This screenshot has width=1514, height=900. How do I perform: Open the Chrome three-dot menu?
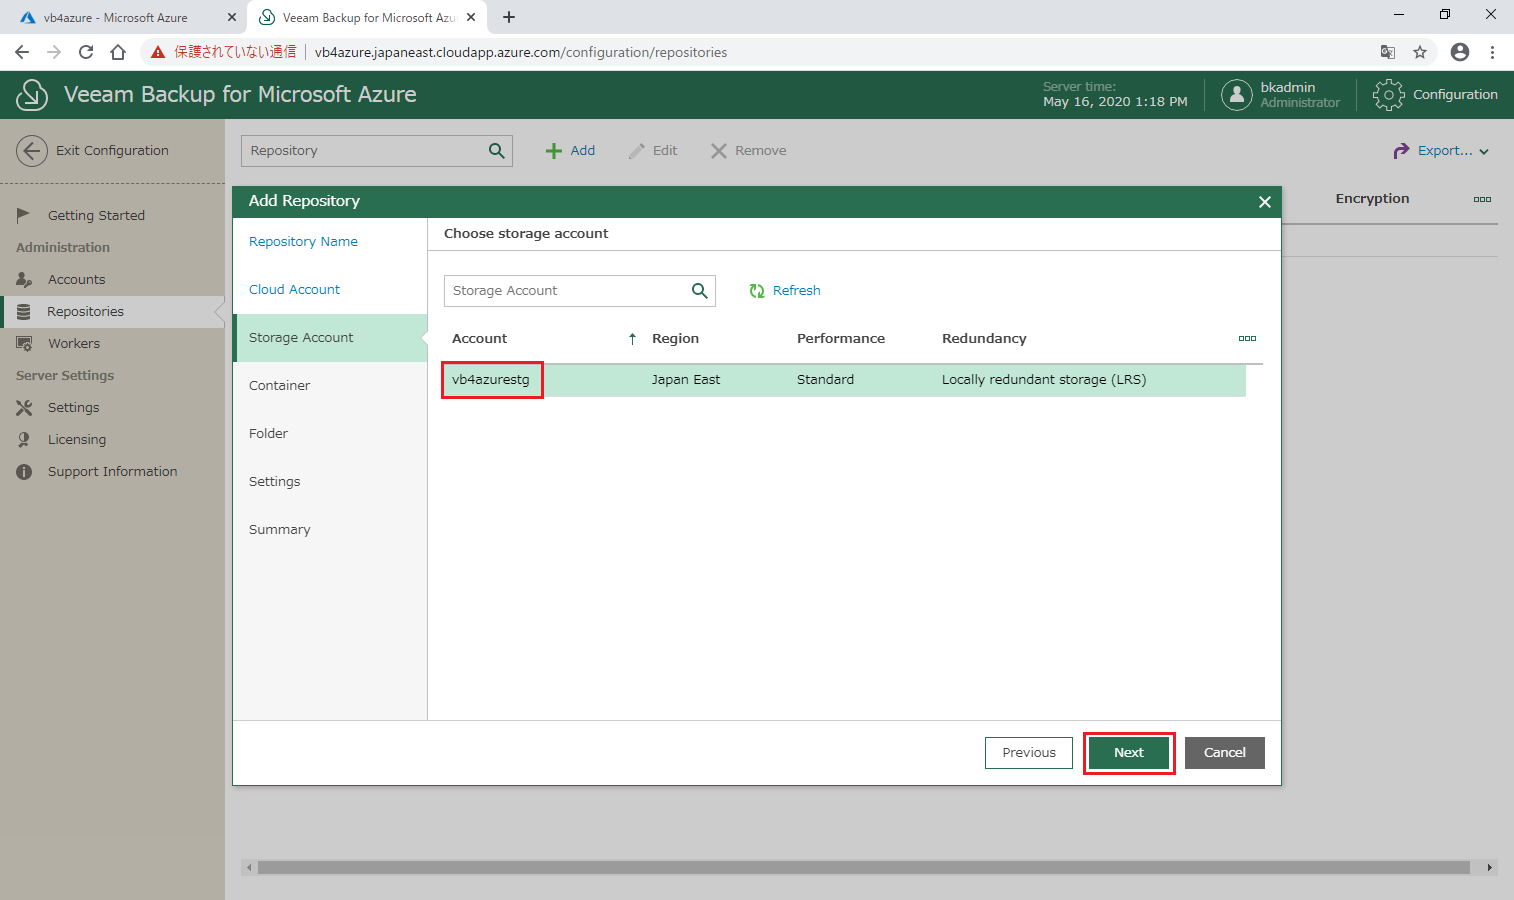[1492, 52]
